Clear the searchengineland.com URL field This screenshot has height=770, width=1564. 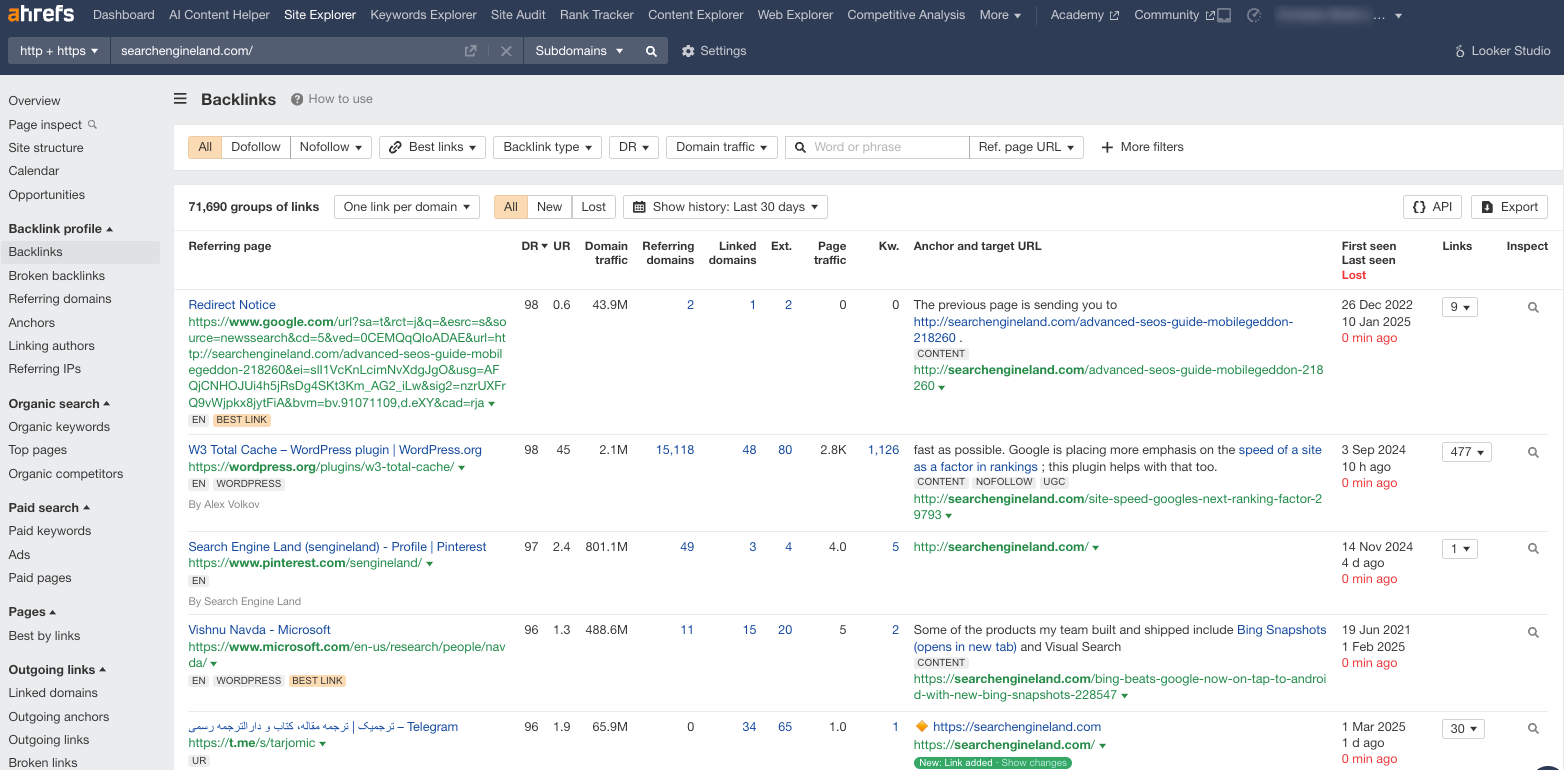coord(506,51)
